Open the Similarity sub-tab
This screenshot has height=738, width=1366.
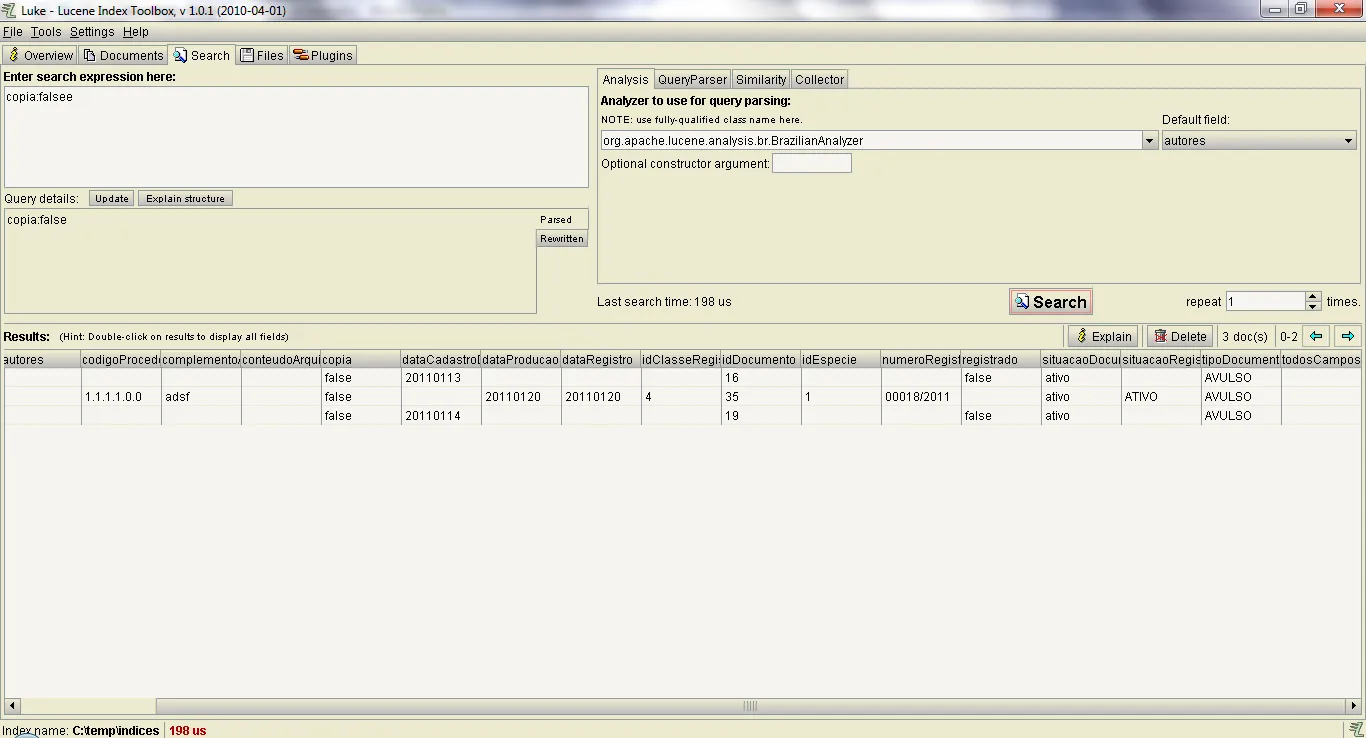click(761, 79)
